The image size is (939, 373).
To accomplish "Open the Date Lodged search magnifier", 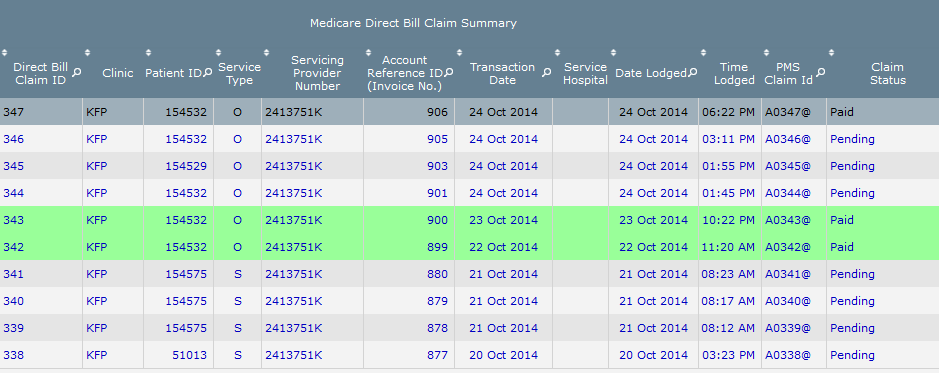I will point(693,72).
